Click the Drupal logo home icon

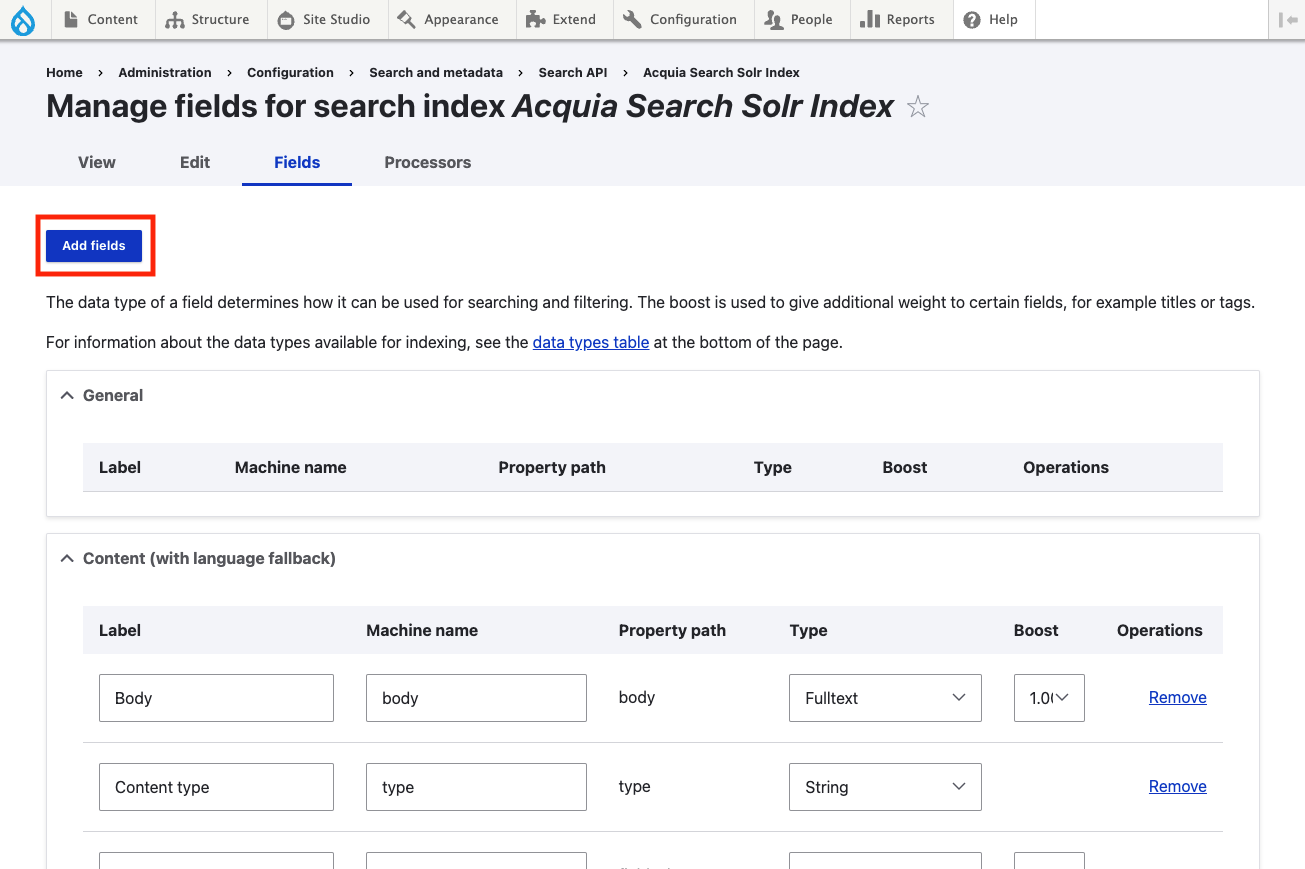23,20
